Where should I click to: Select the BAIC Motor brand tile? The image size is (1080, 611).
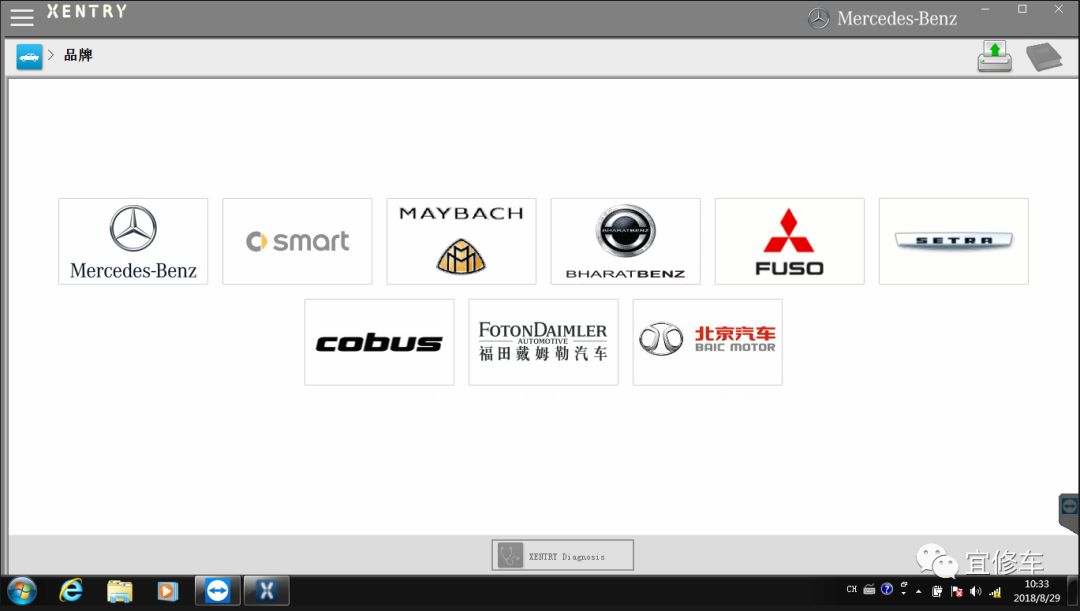click(x=707, y=342)
